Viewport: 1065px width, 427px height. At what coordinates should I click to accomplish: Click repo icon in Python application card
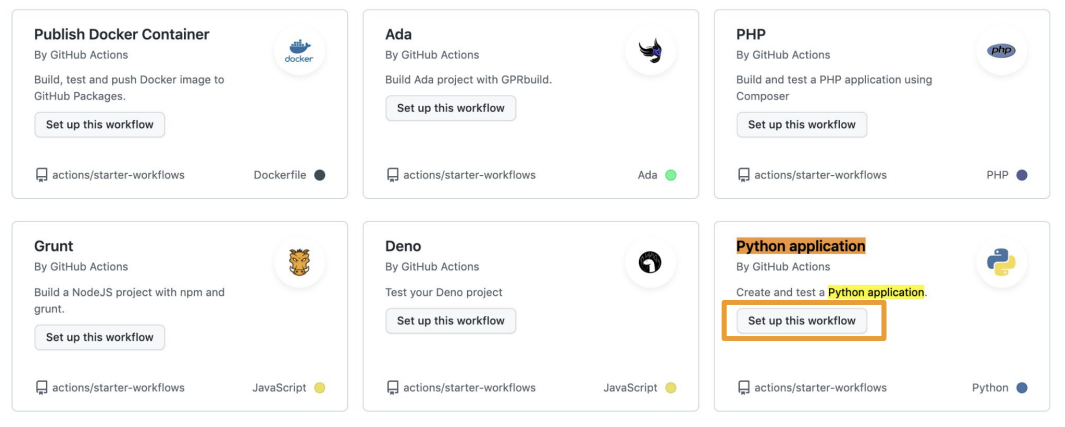click(744, 388)
